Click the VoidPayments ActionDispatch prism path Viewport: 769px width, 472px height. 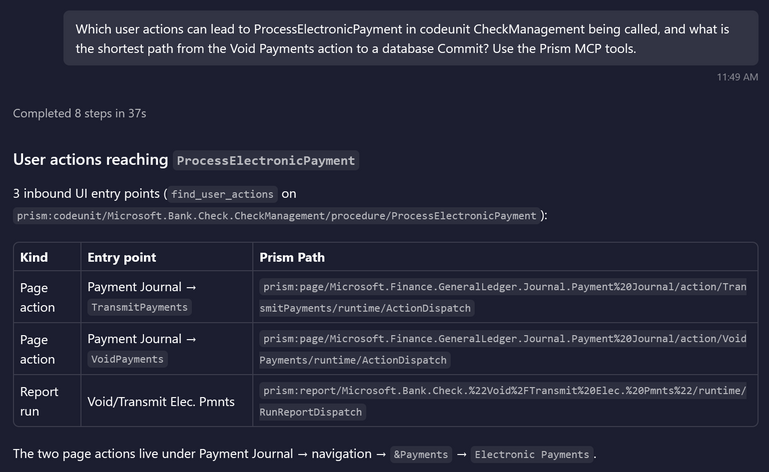click(503, 349)
